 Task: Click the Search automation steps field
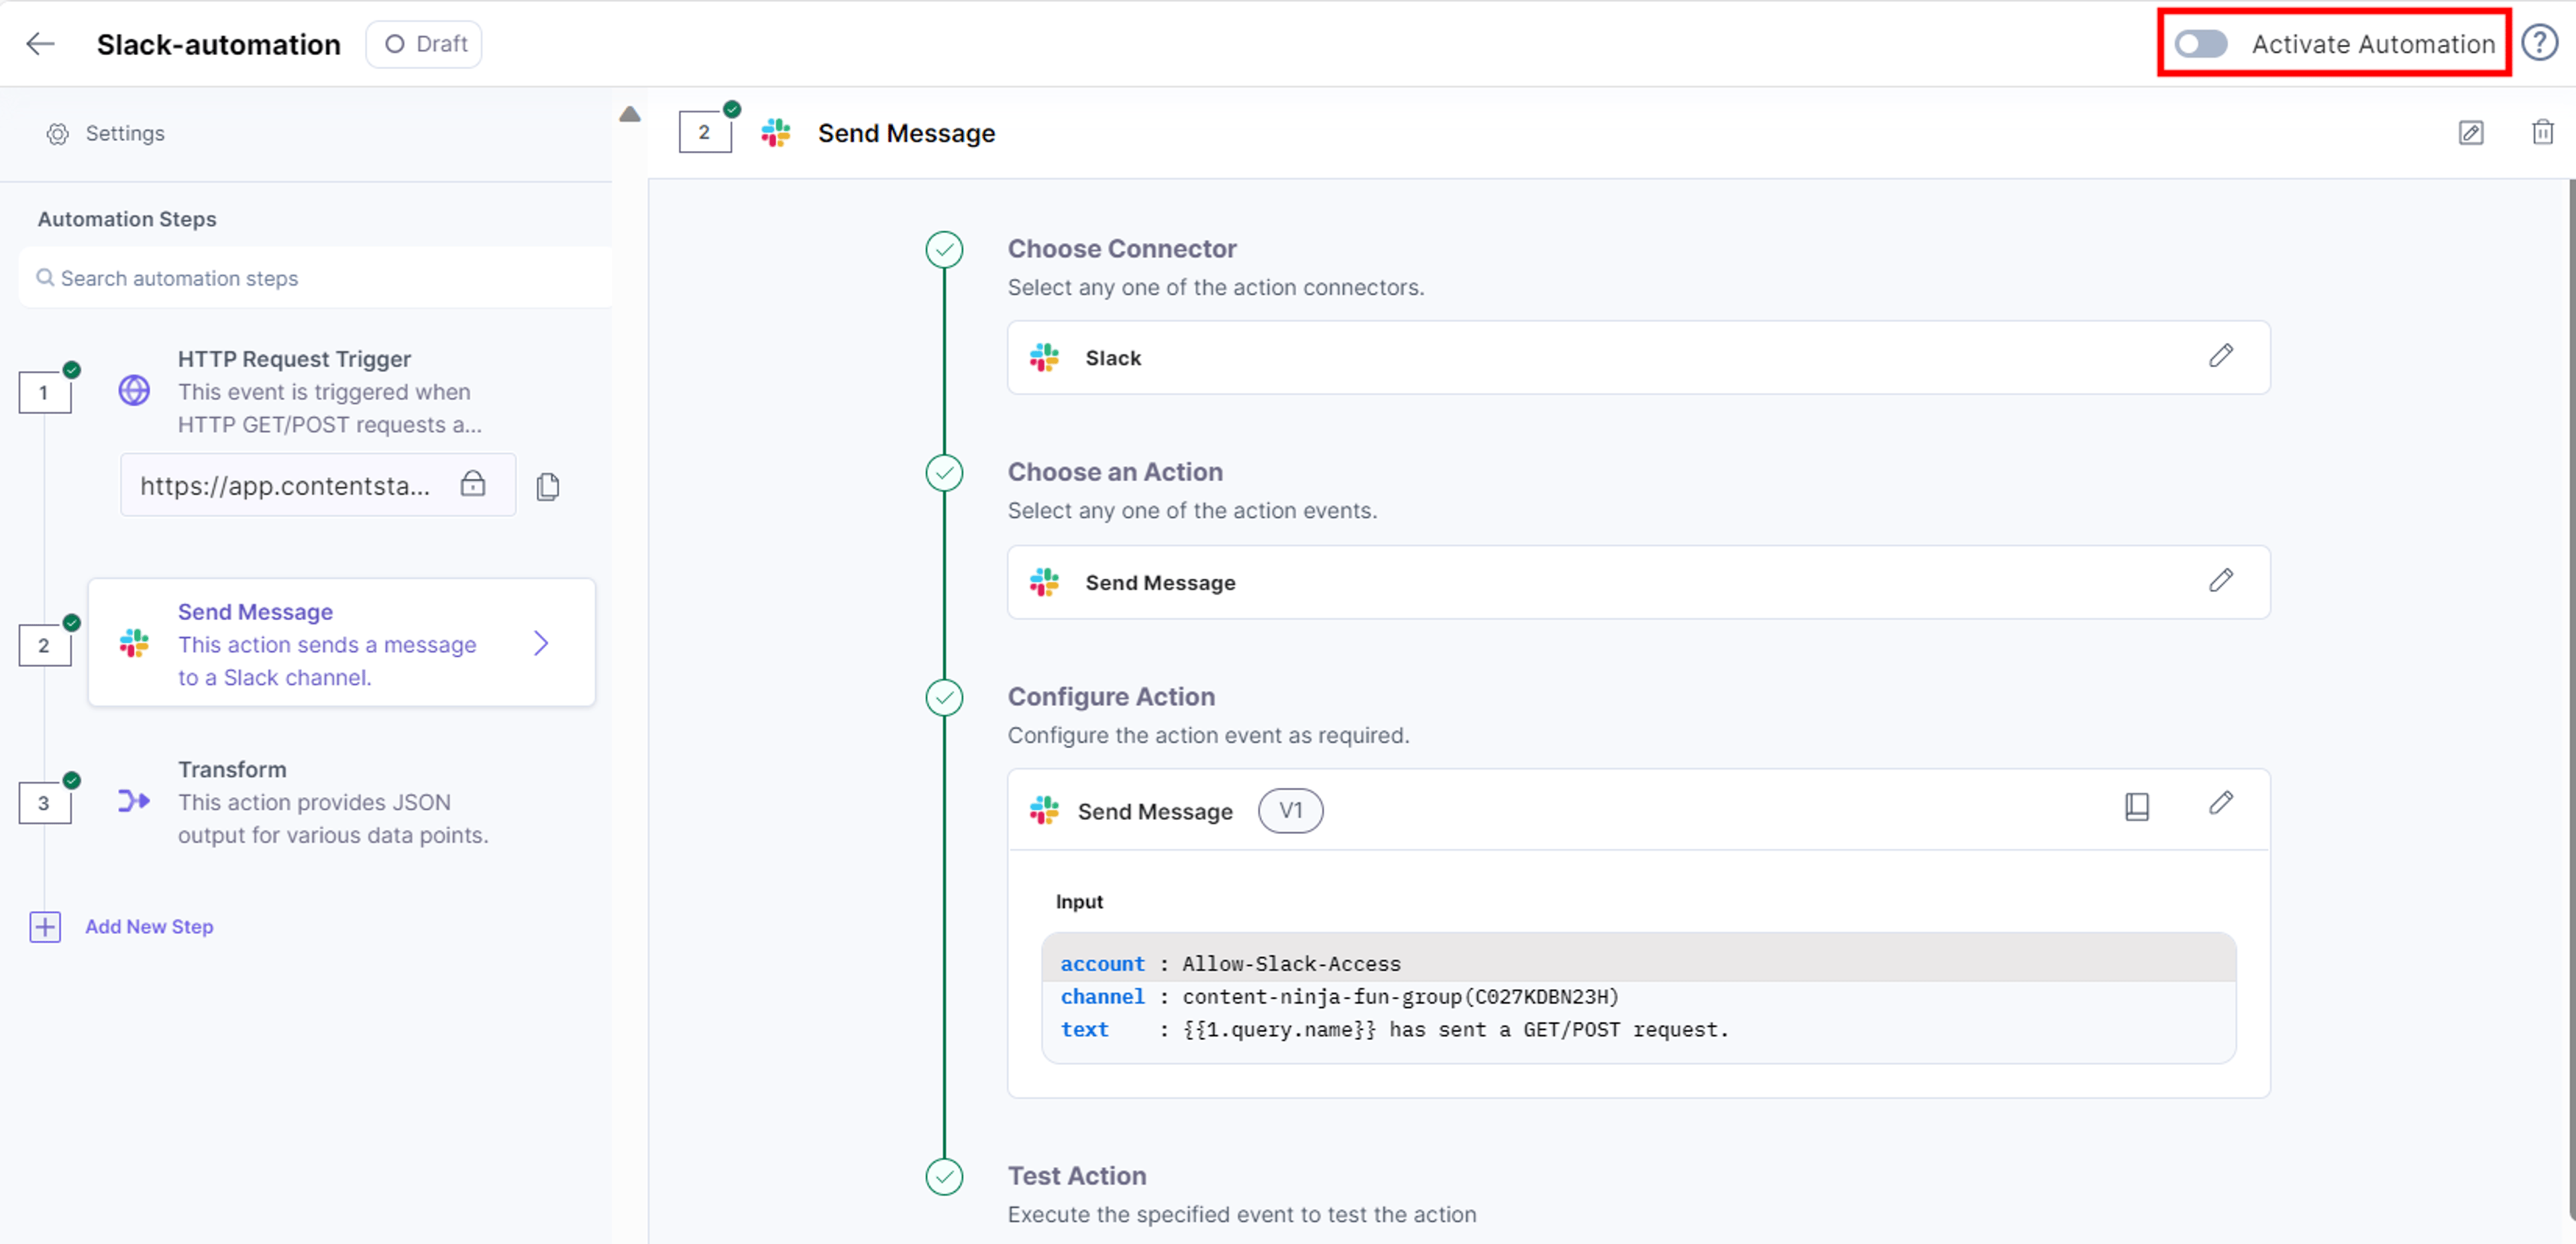click(316, 278)
